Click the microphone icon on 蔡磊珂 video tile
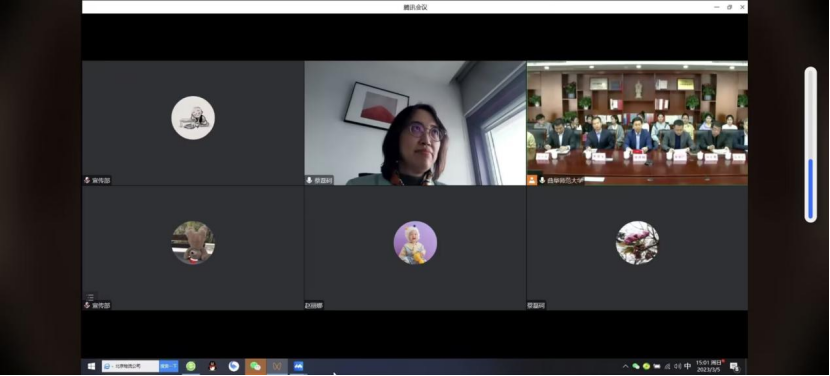The width and height of the screenshot is (830, 376). coord(309,181)
